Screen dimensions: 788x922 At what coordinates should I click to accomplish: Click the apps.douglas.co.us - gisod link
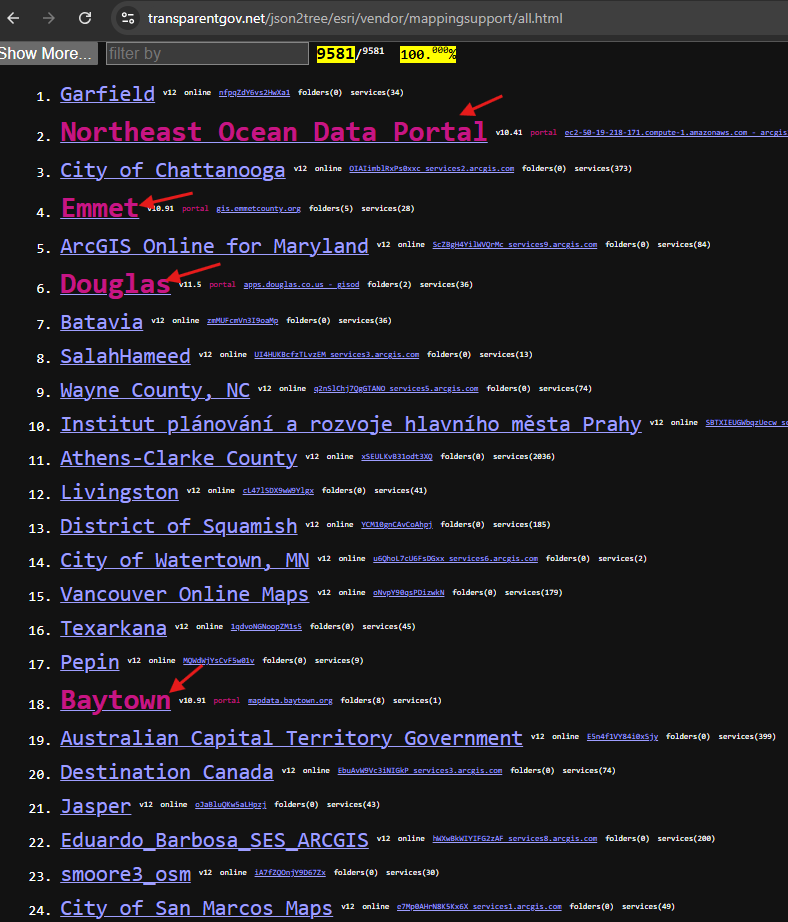[x=302, y=285]
